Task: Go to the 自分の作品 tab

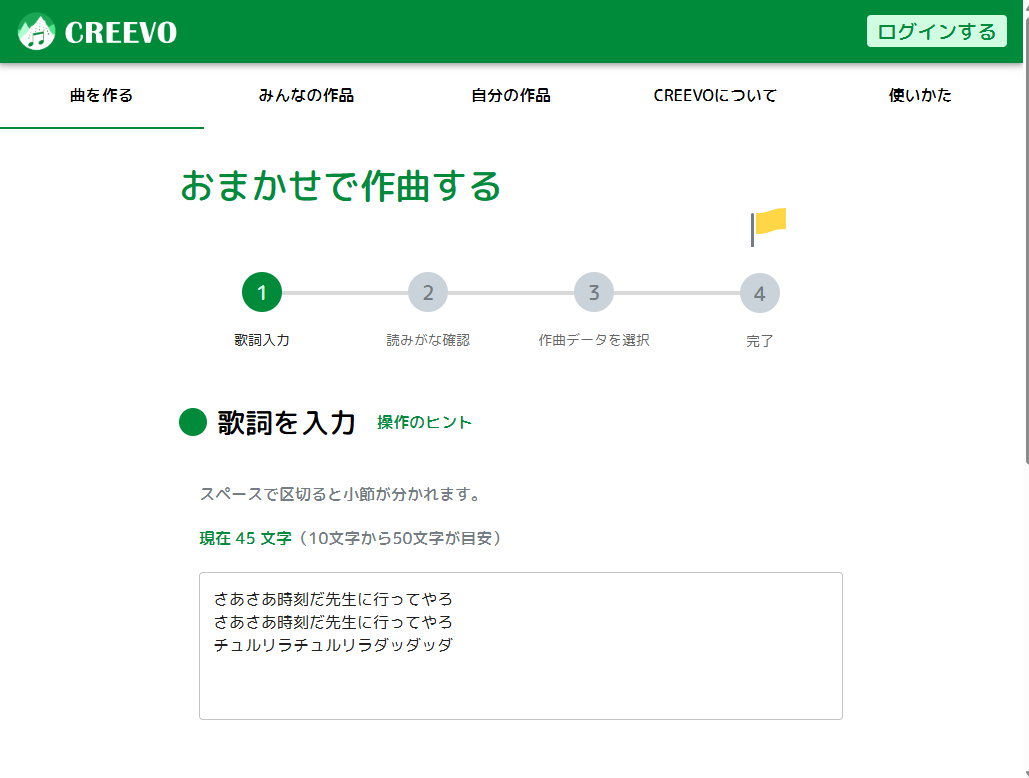Action: click(511, 96)
